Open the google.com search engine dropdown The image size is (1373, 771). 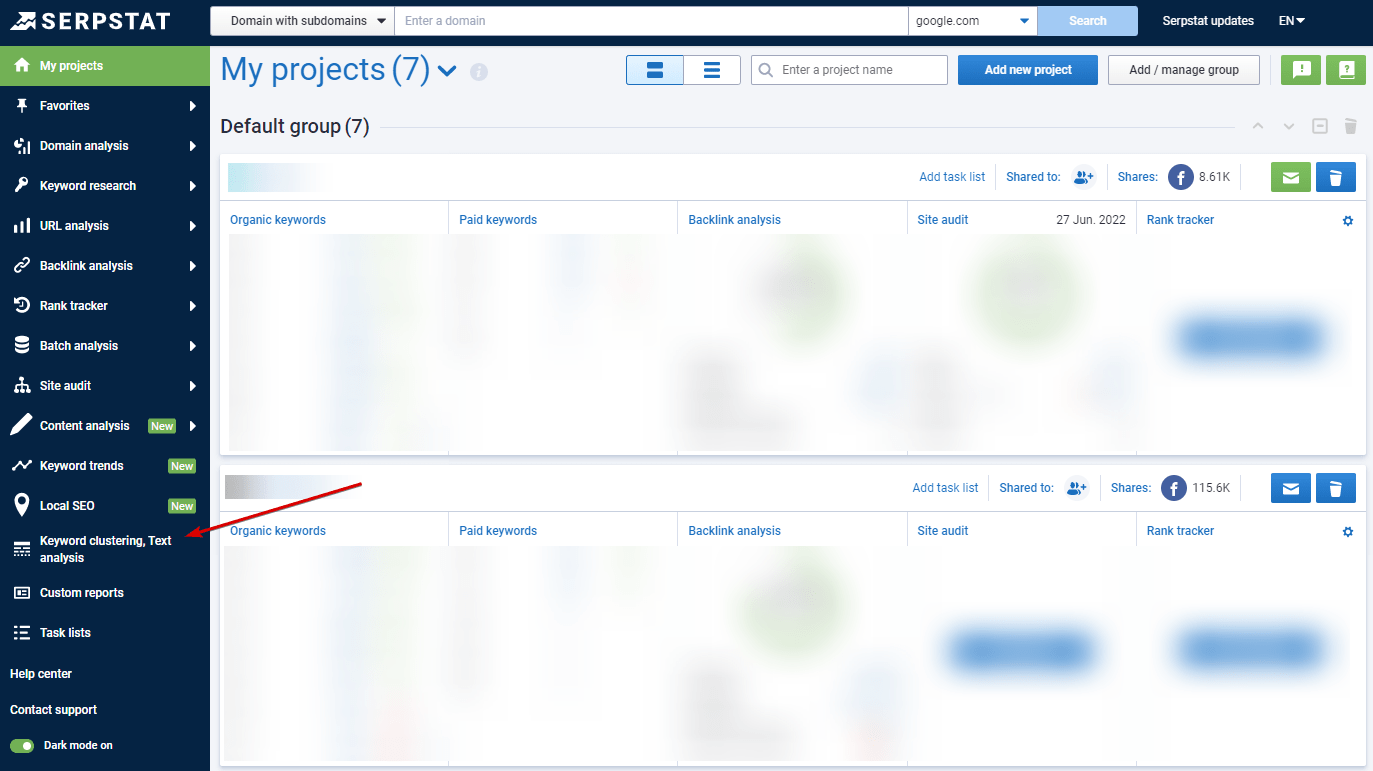[973, 20]
